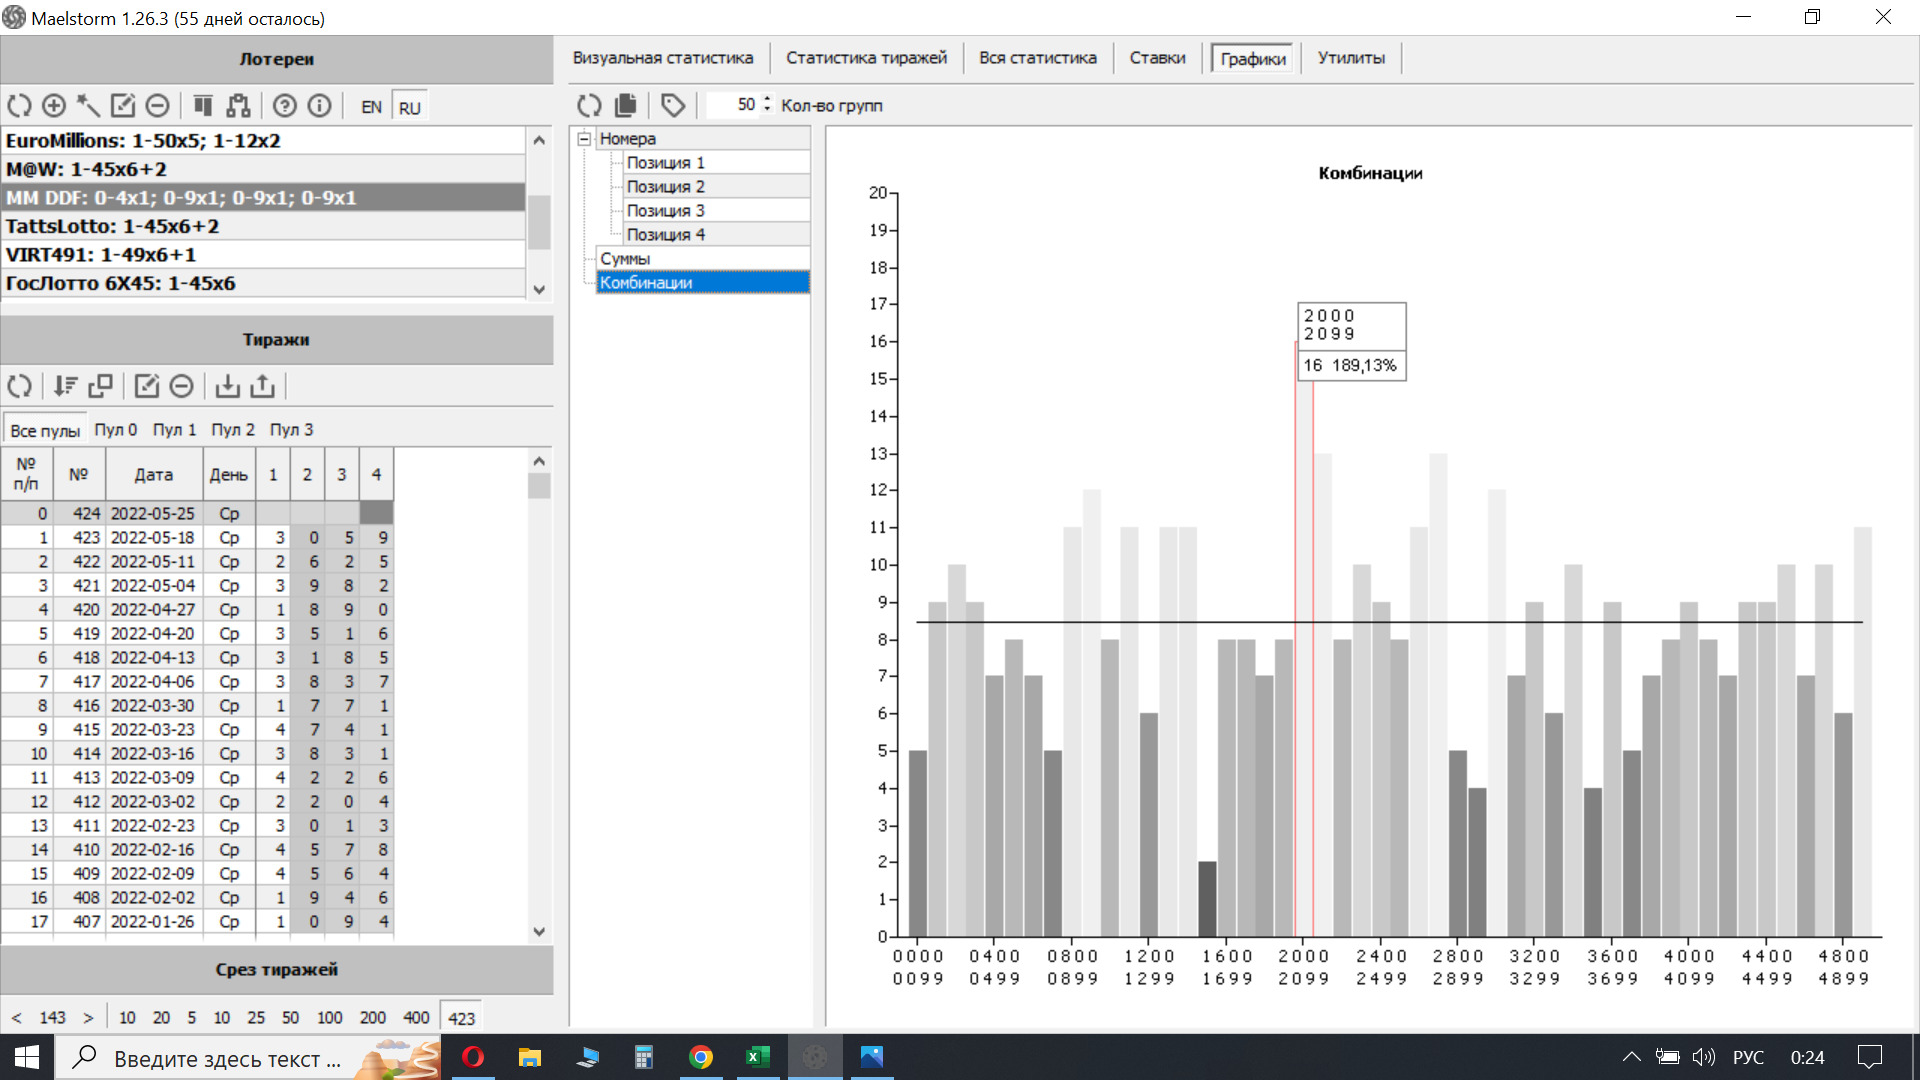Show Пул 0 tab

tap(116, 429)
